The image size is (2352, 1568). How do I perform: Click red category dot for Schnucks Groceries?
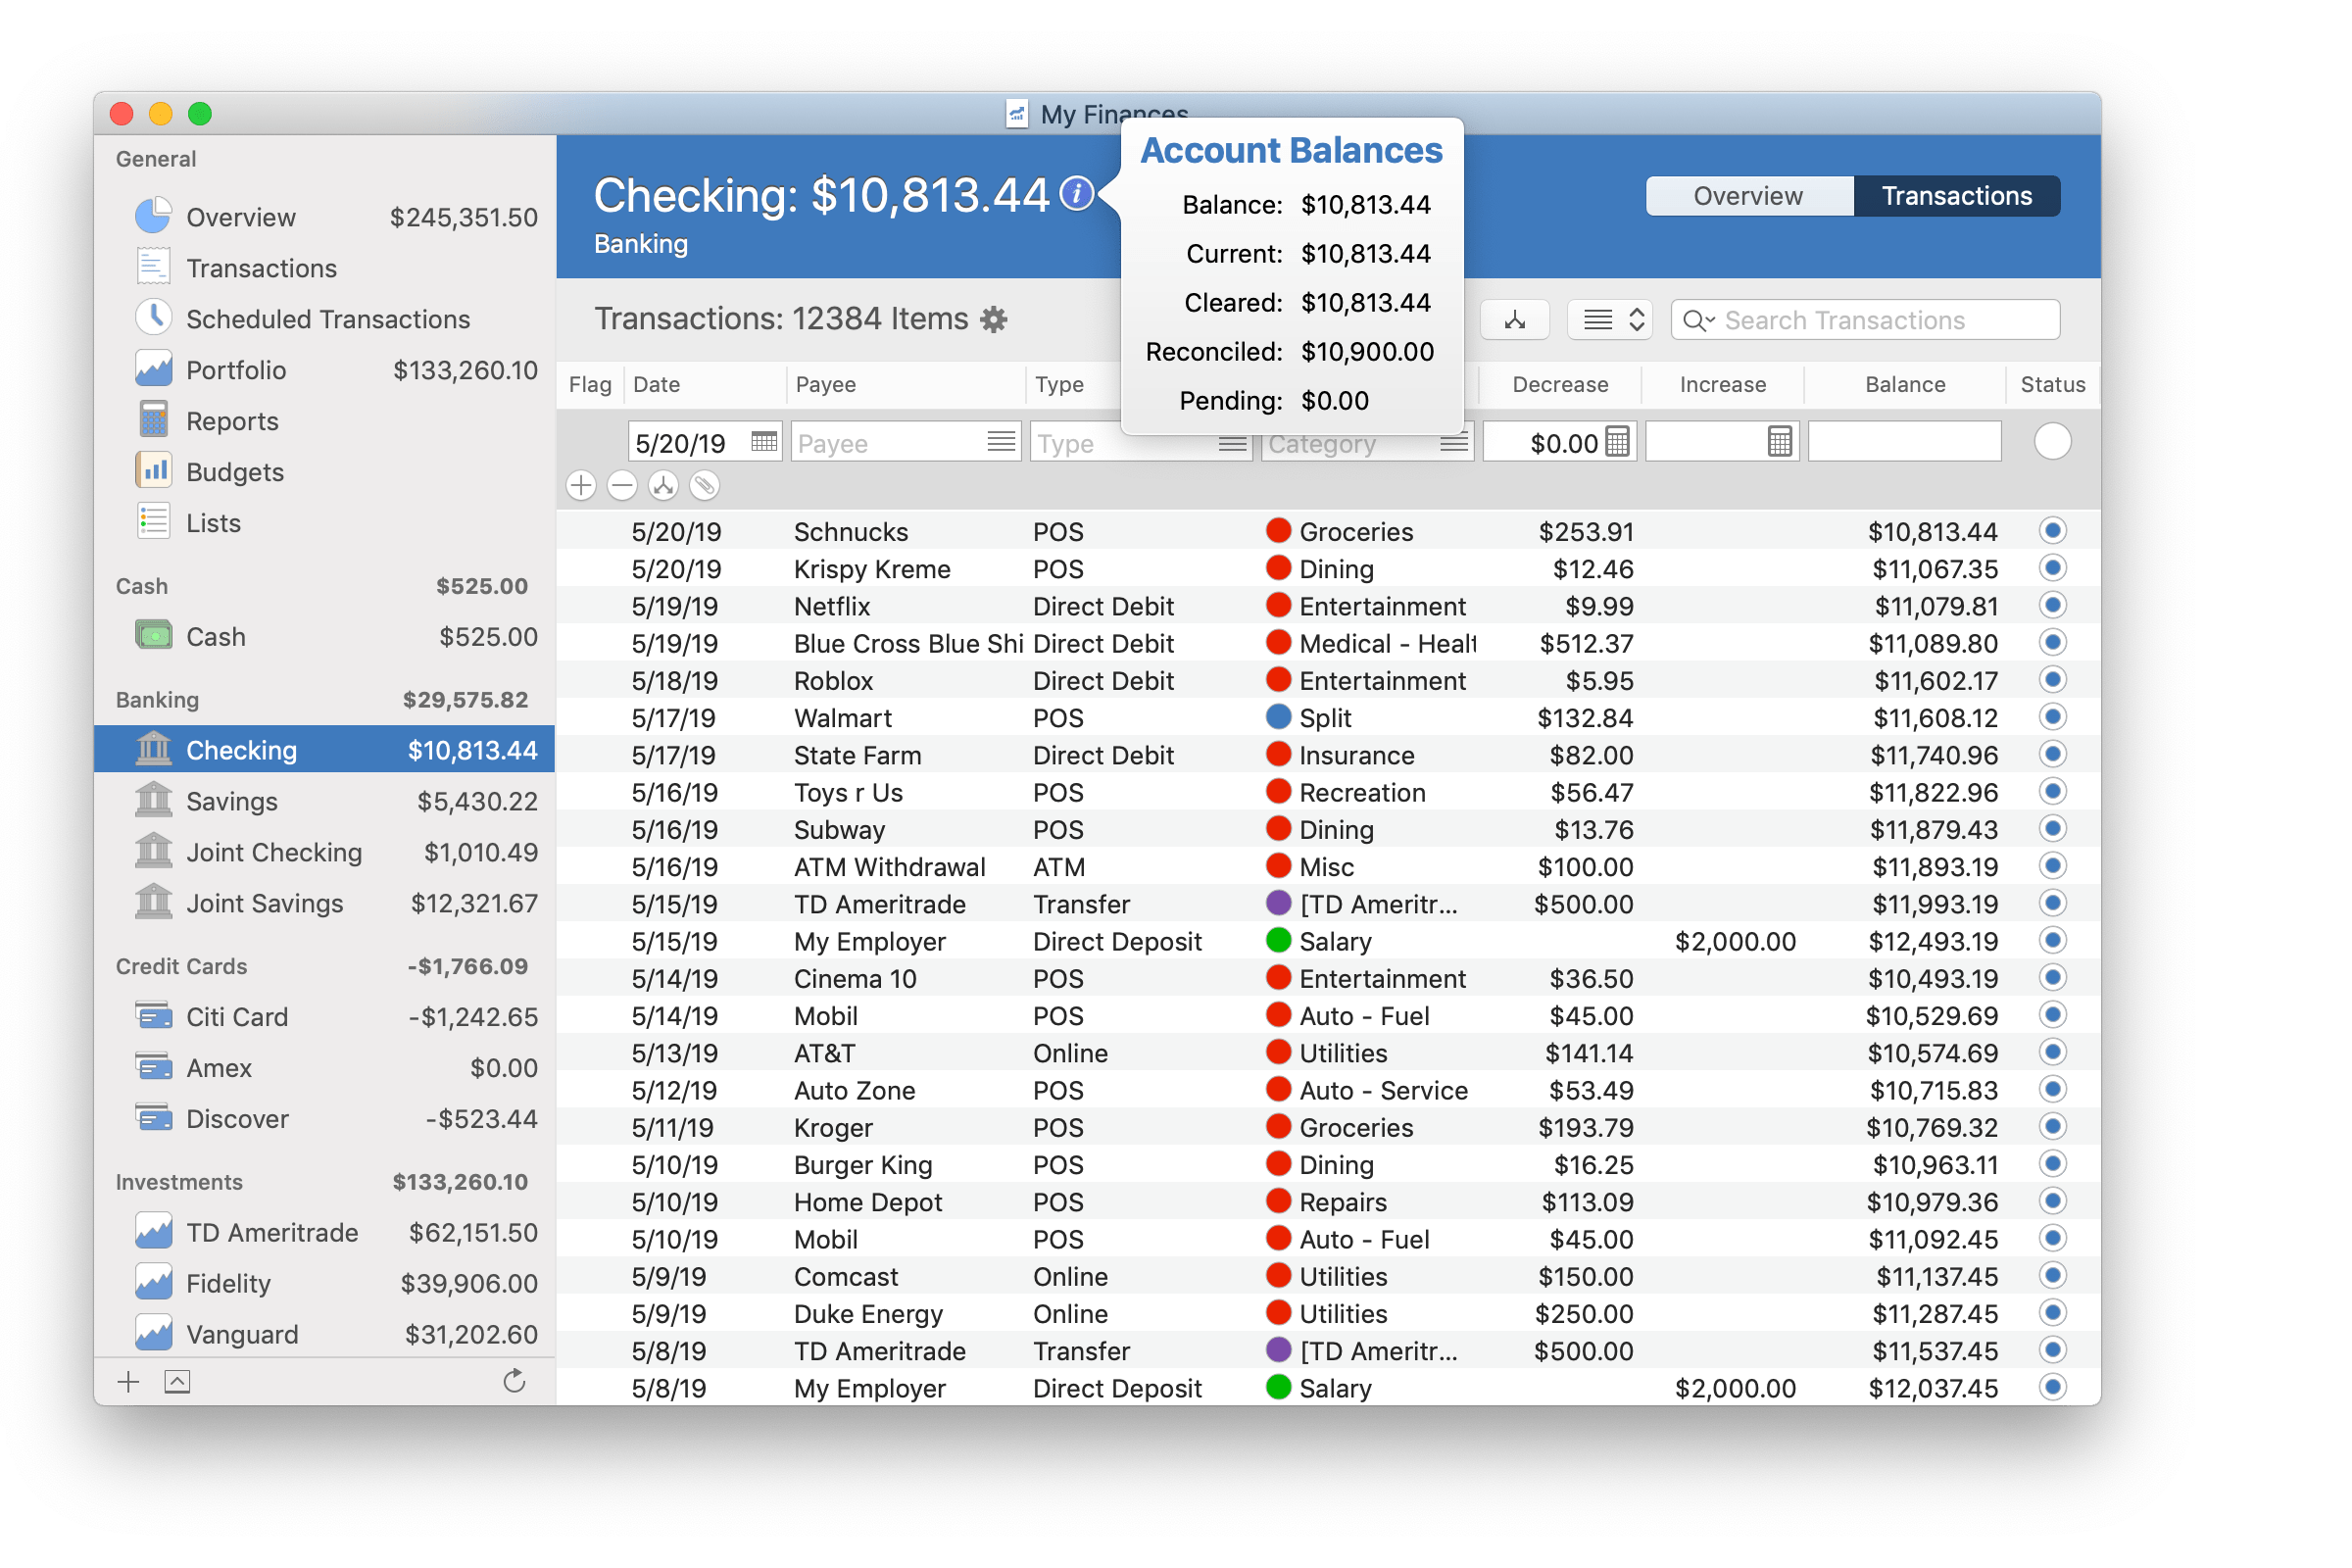[x=1278, y=530]
